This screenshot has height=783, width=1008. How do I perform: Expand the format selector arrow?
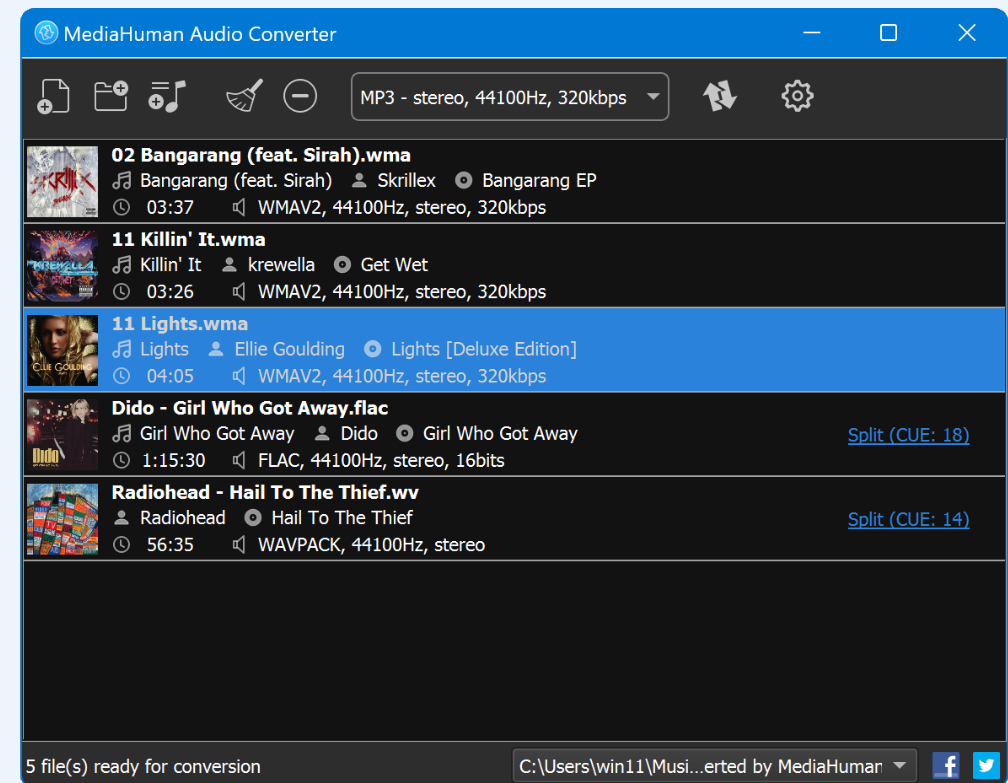pyautogui.click(x=653, y=96)
